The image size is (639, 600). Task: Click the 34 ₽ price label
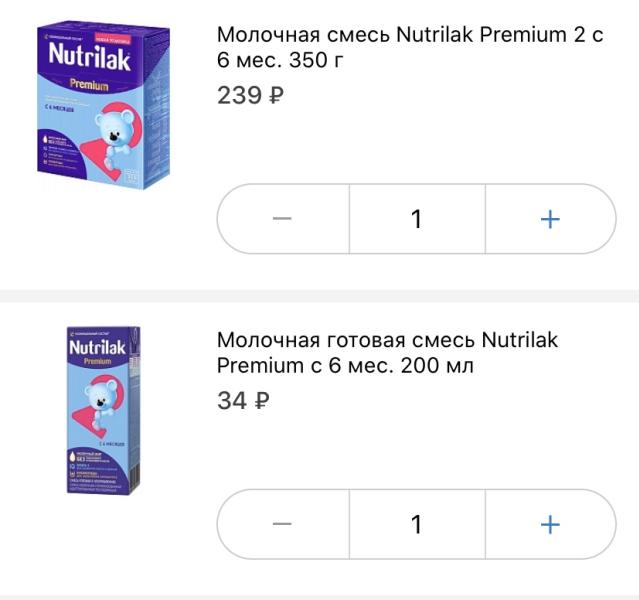[243, 400]
